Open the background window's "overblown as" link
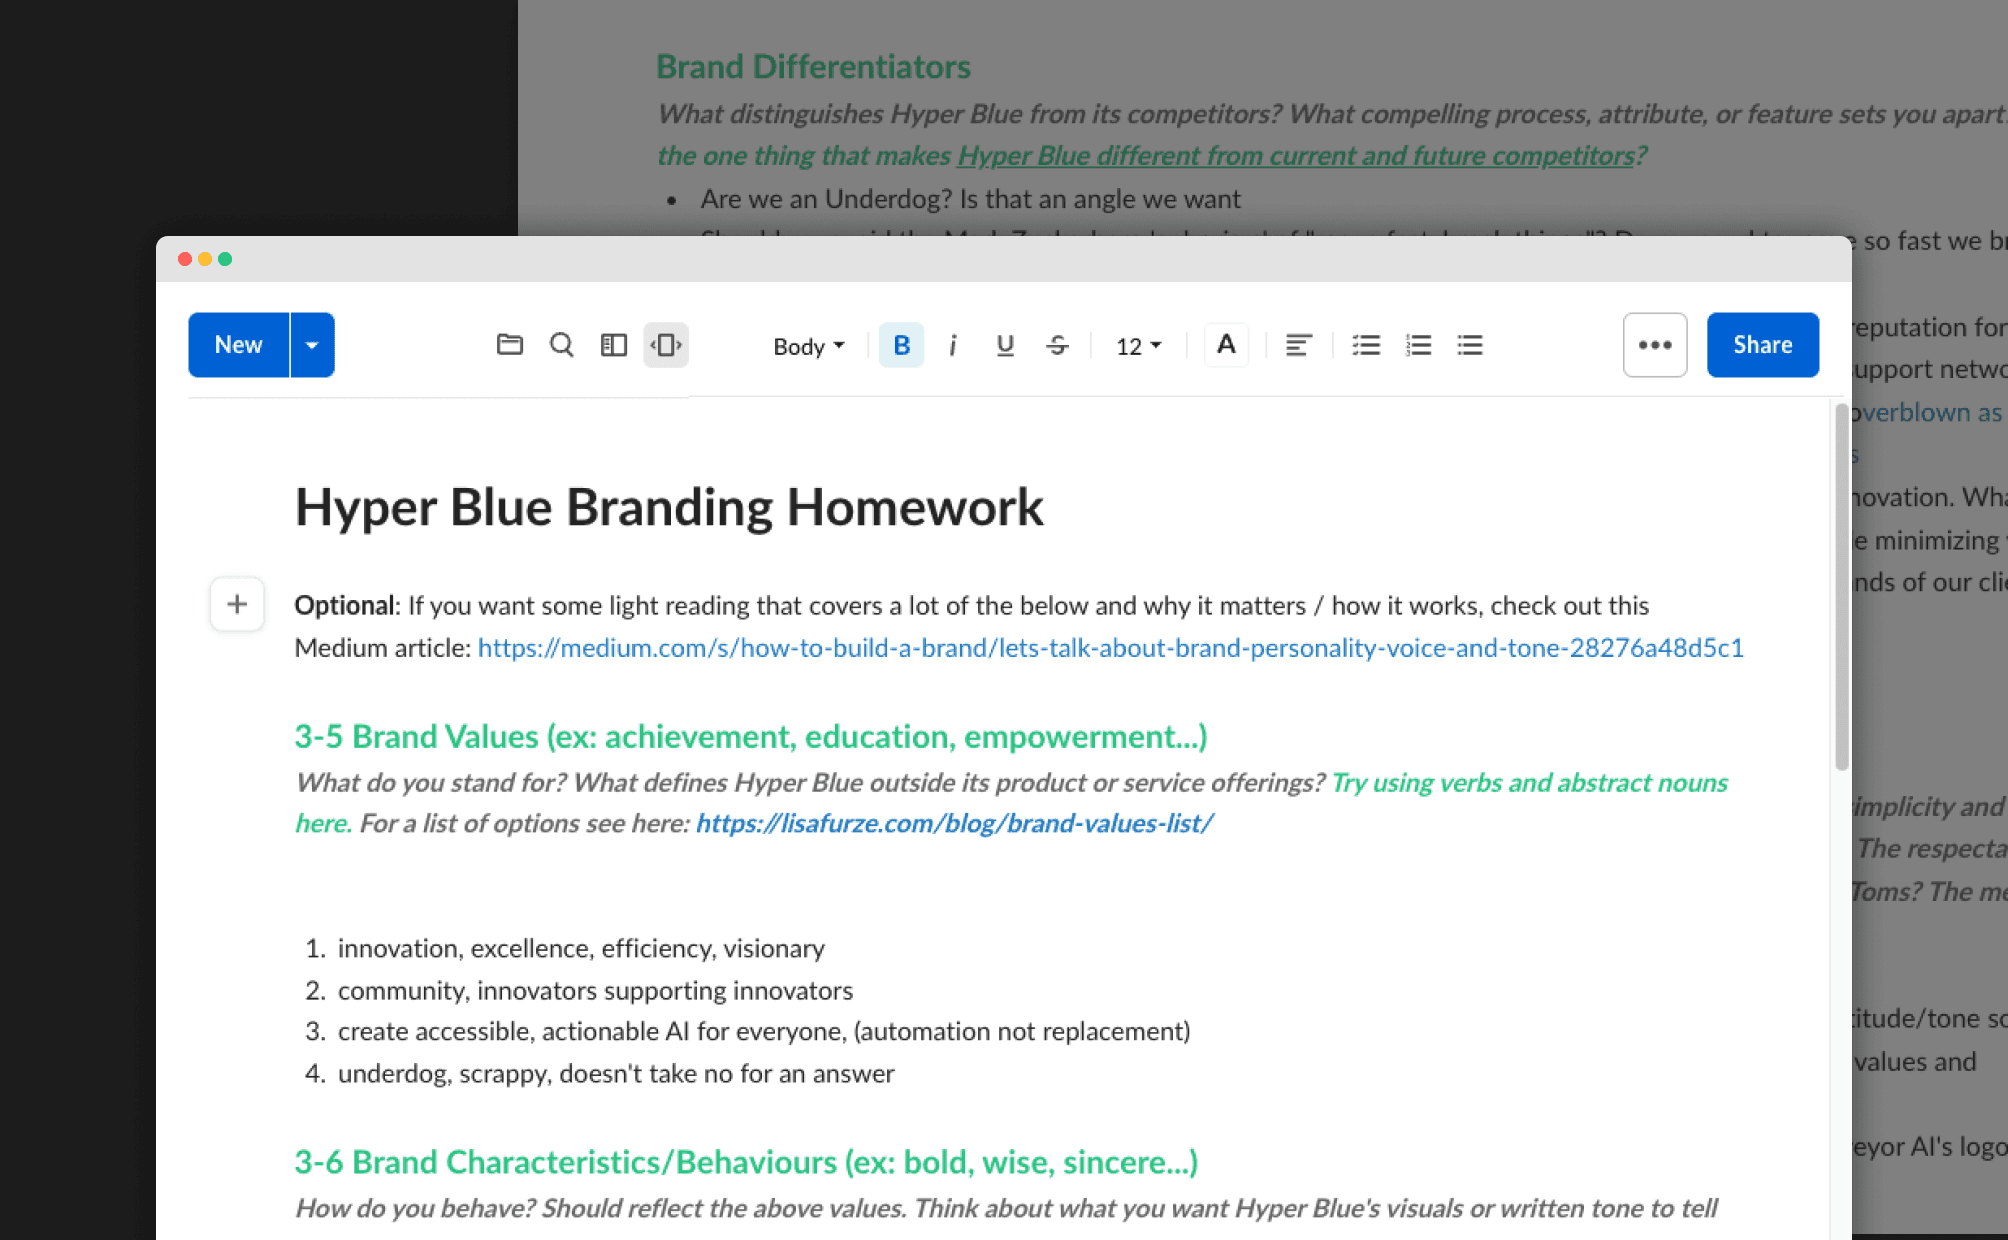 pyautogui.click(x=1927, y=412)
